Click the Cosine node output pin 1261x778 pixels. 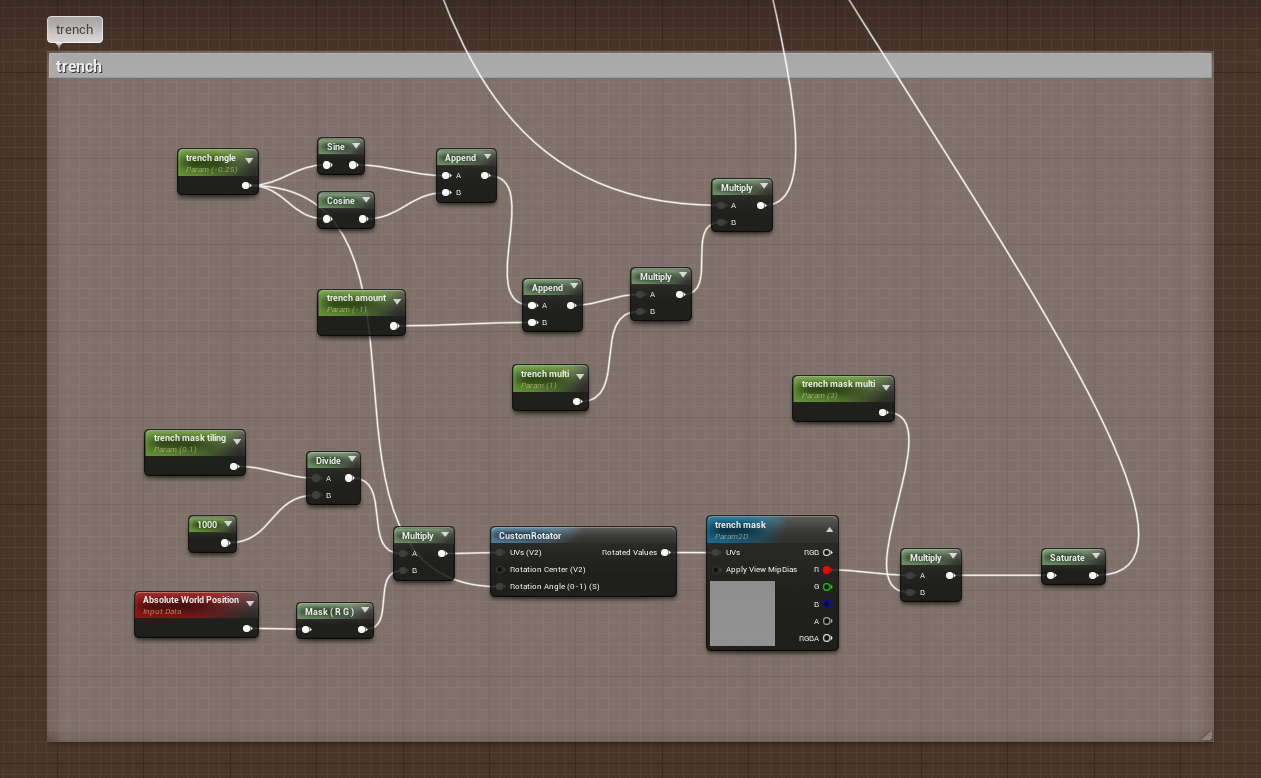364,219
